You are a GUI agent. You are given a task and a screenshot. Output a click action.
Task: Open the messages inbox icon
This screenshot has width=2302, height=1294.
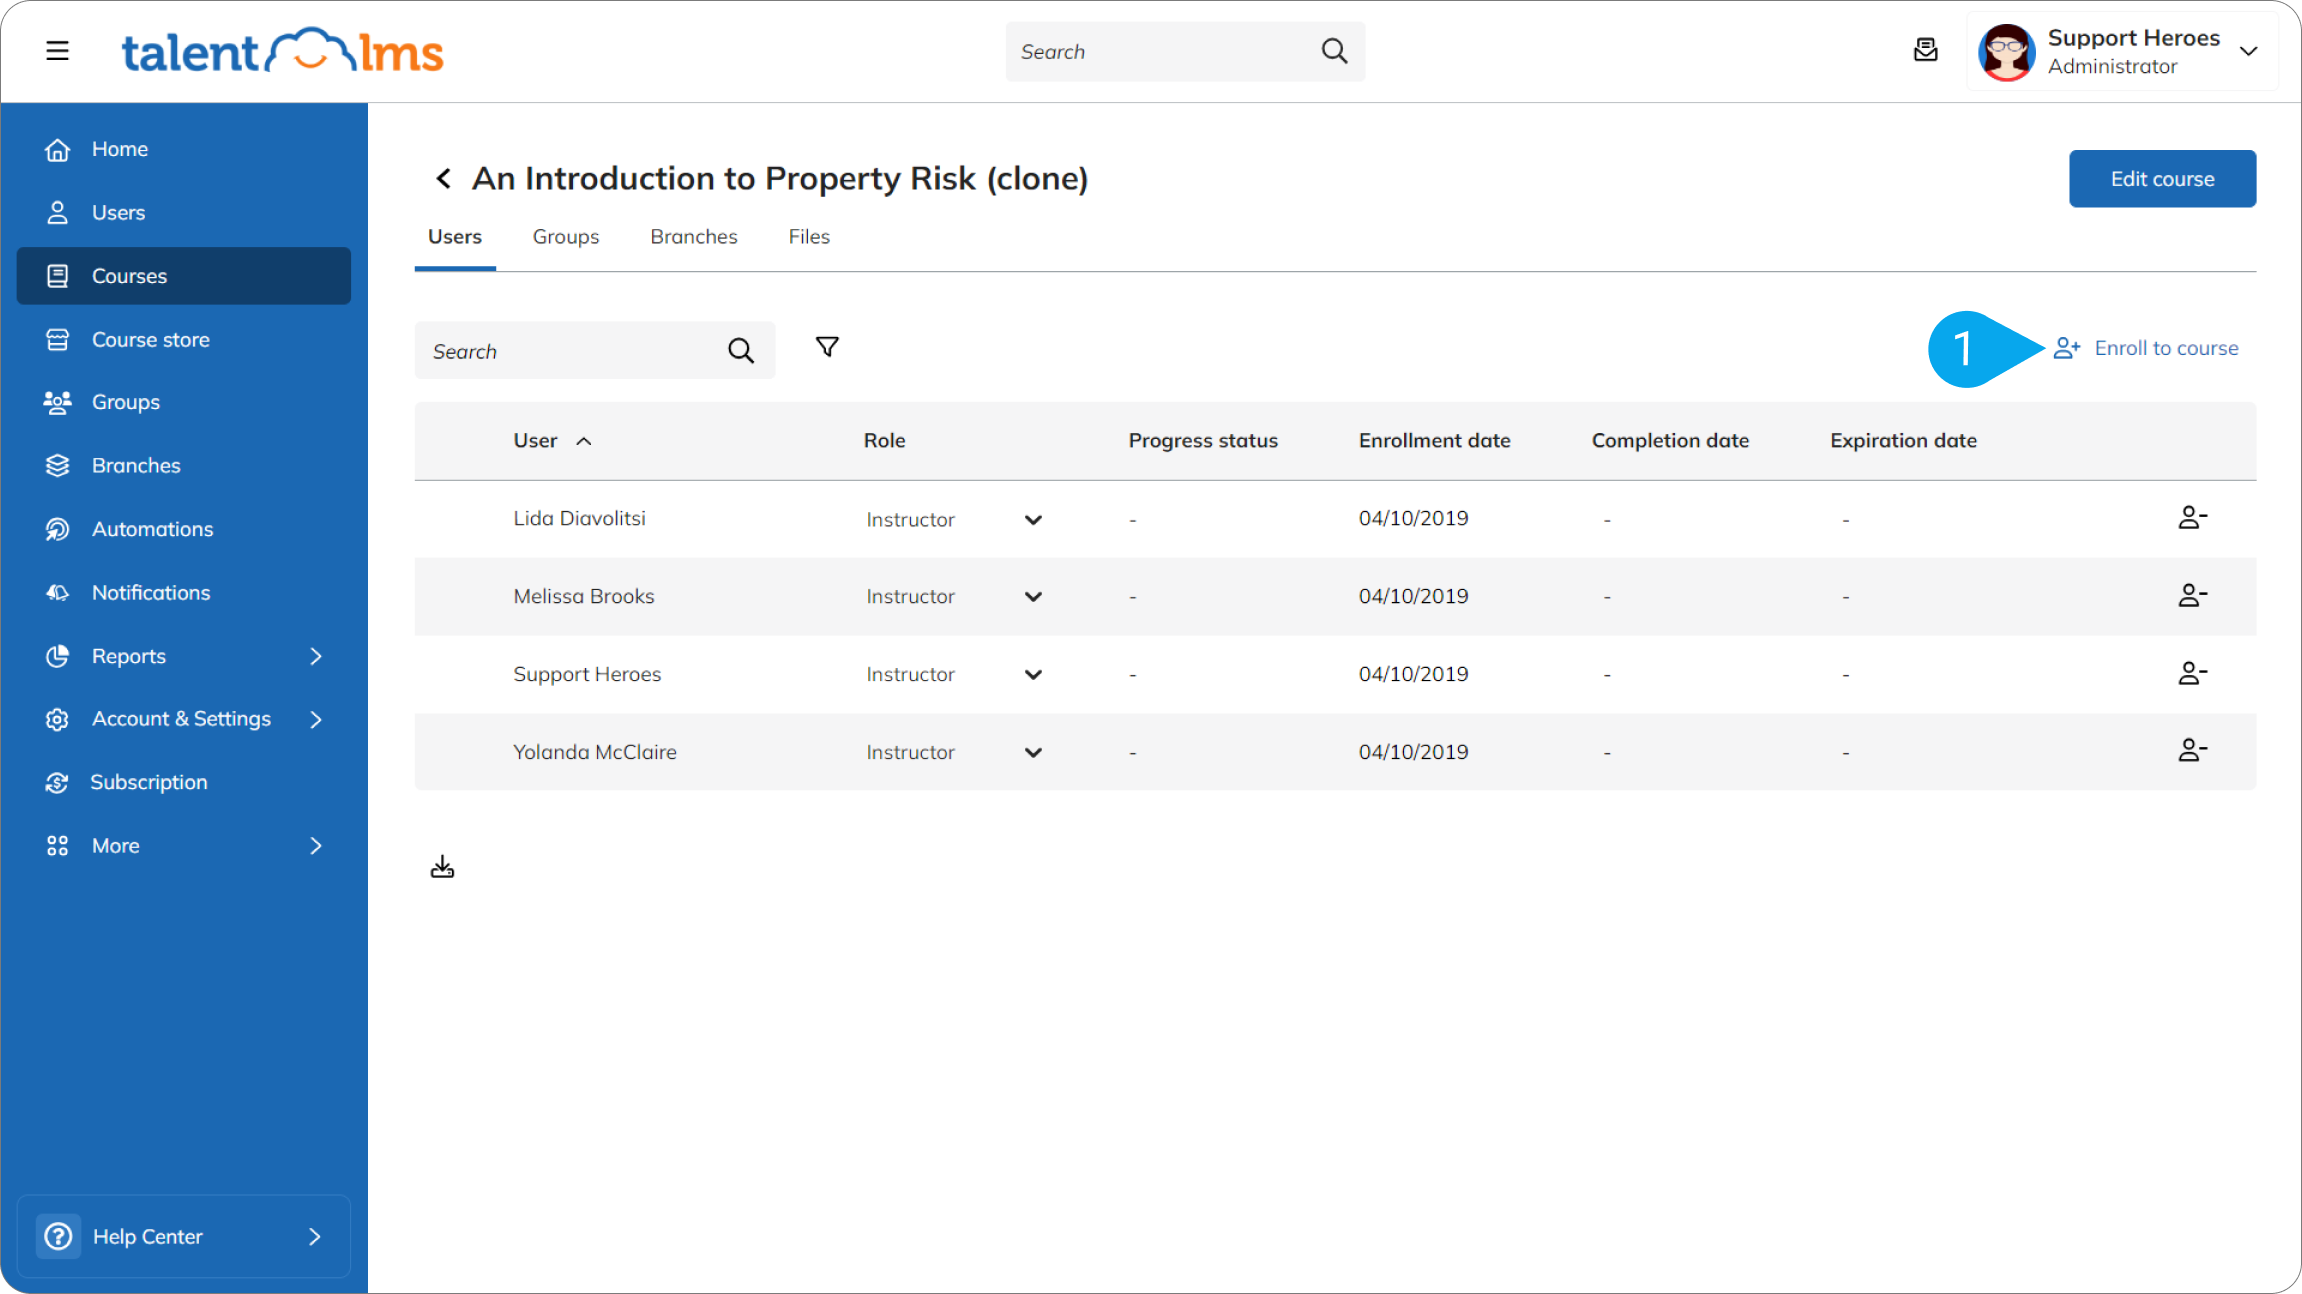point(1925,50)
